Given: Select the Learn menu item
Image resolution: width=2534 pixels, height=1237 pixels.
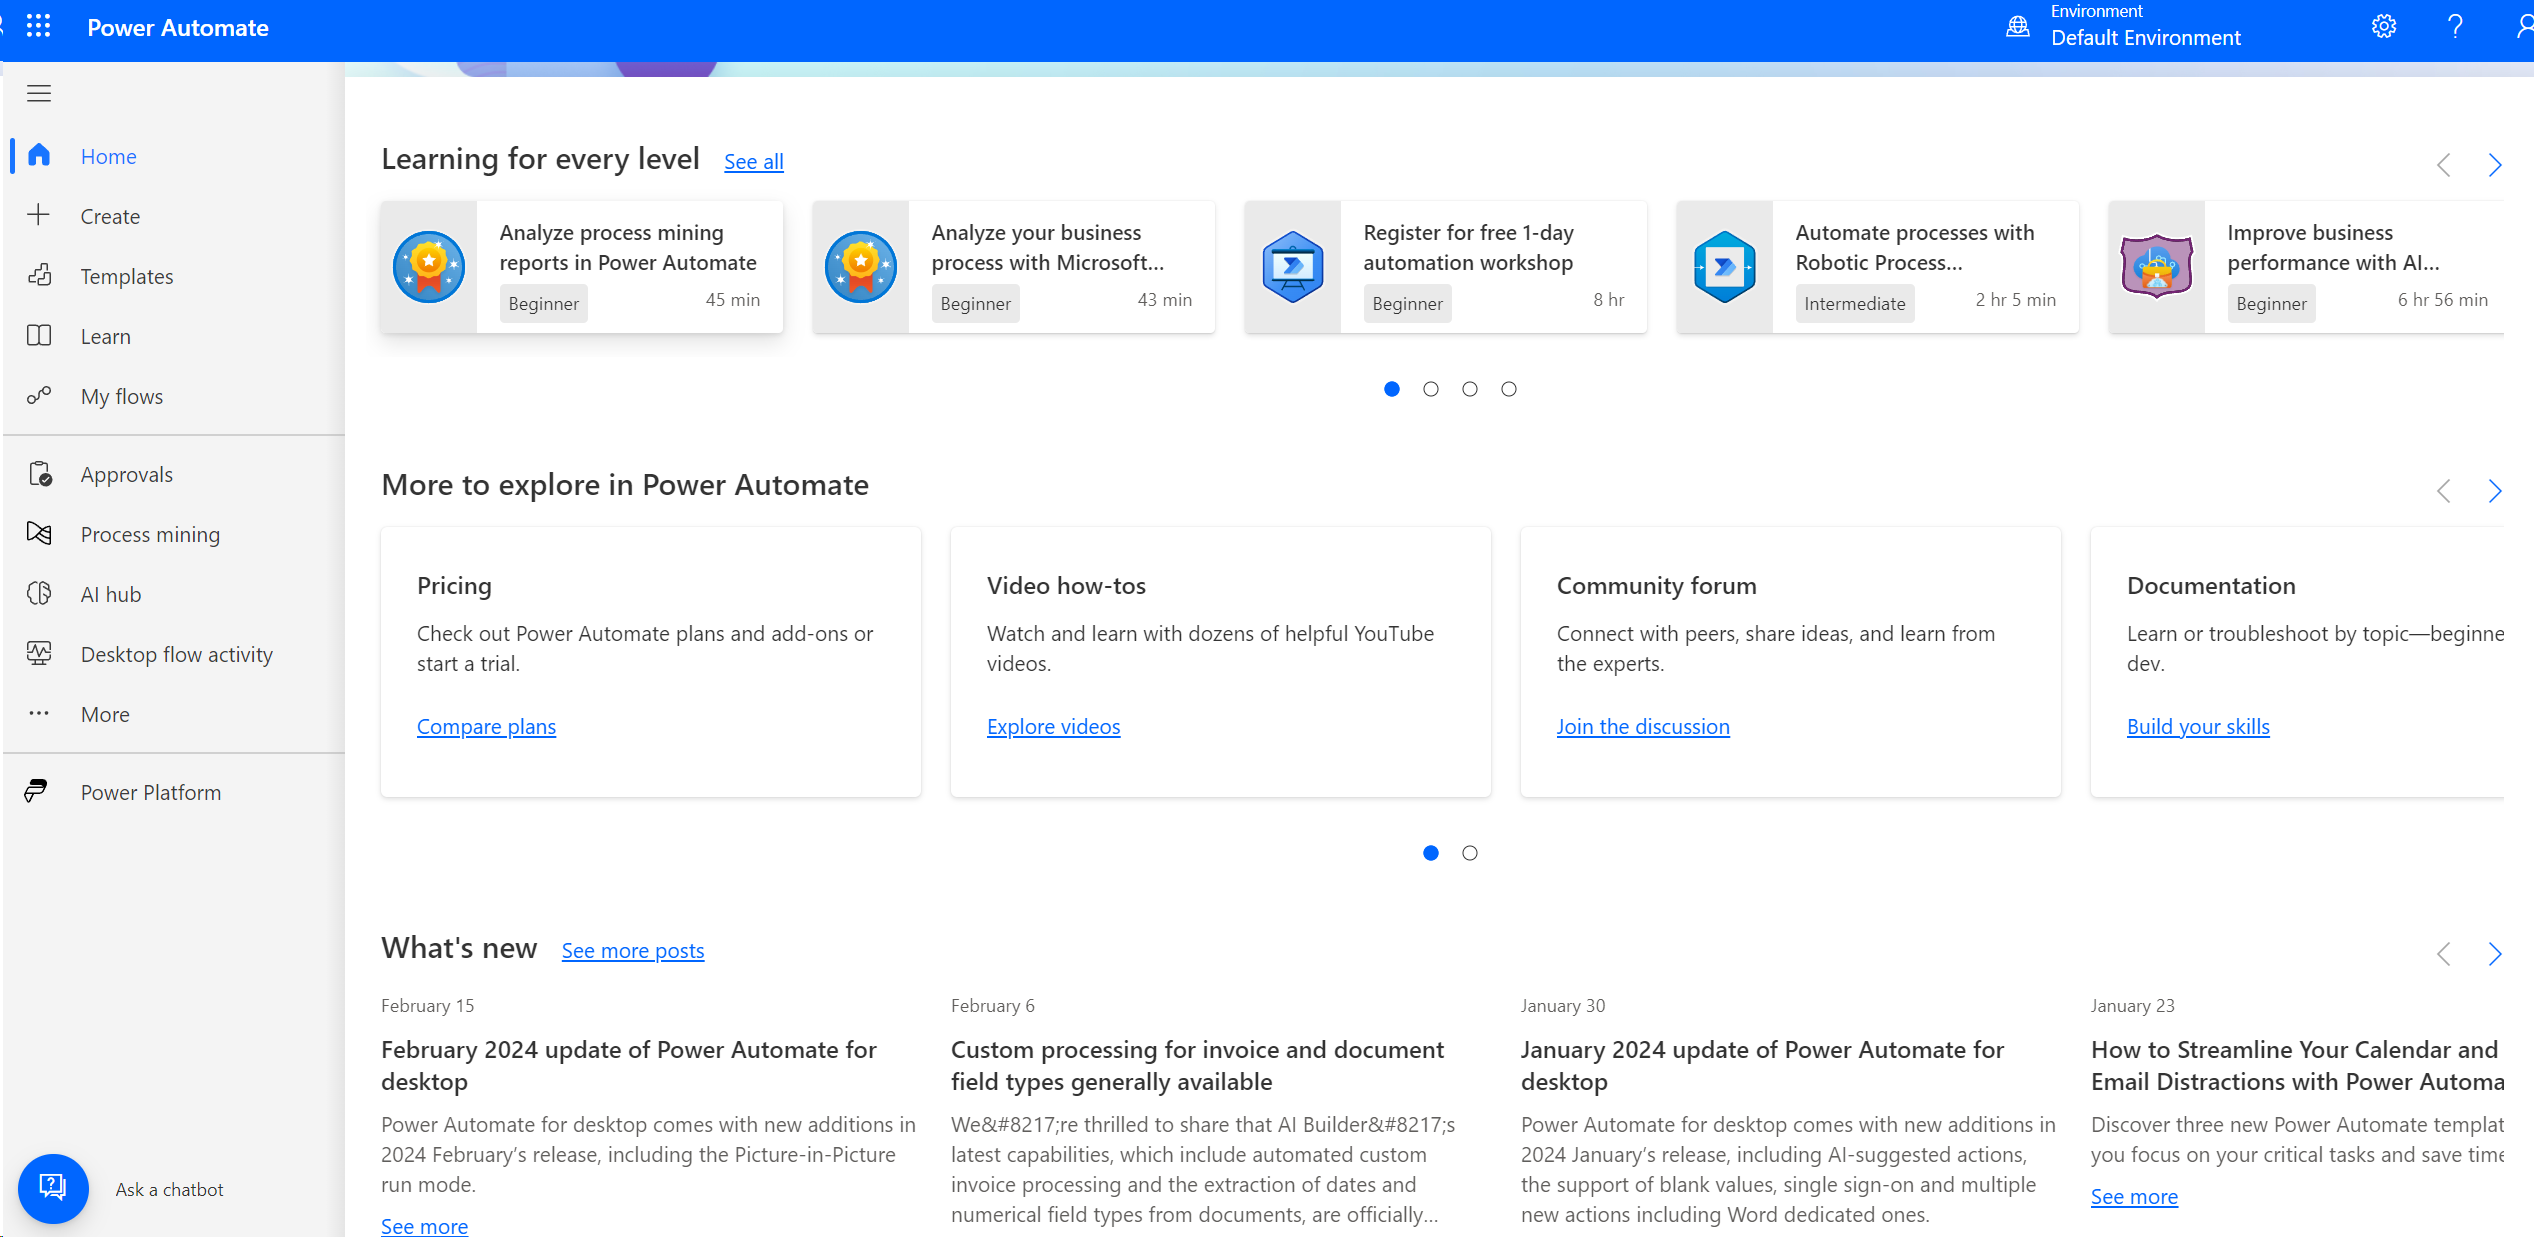Looking at the screenshot, I should click(x=103, y=335).
